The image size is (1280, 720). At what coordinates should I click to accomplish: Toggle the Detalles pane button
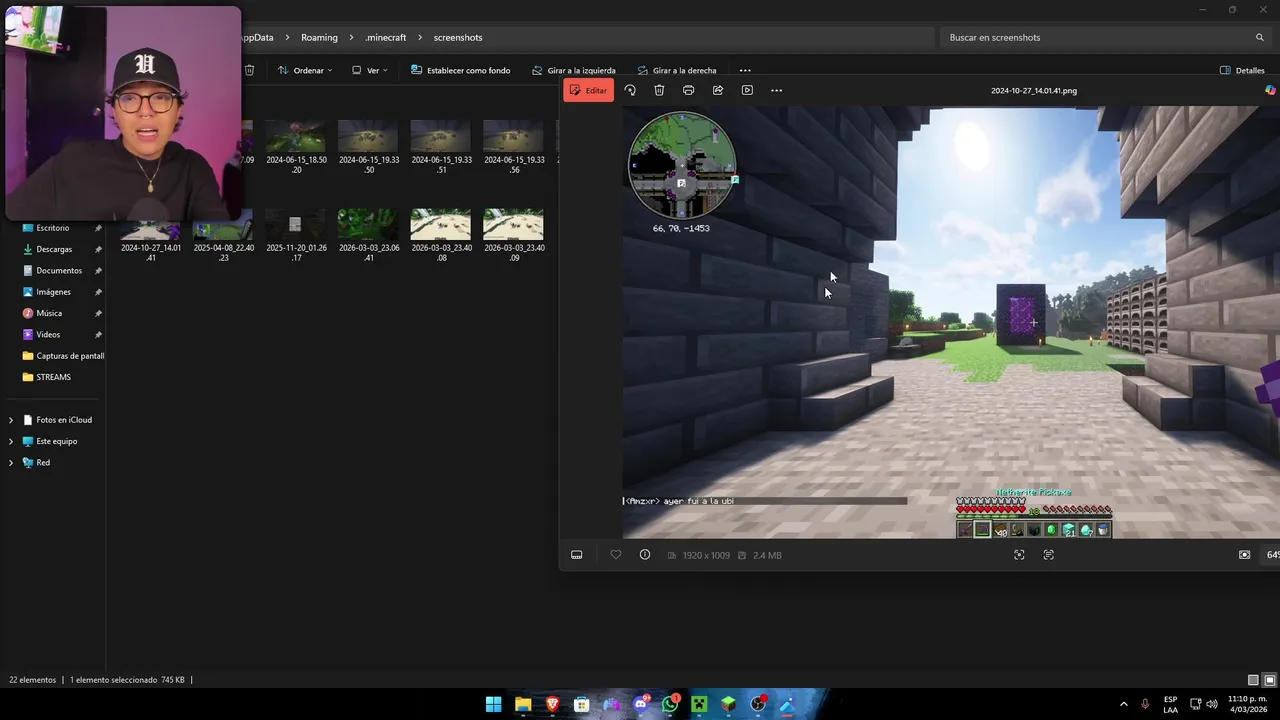pyautogui.click(x=1243, y=70)
